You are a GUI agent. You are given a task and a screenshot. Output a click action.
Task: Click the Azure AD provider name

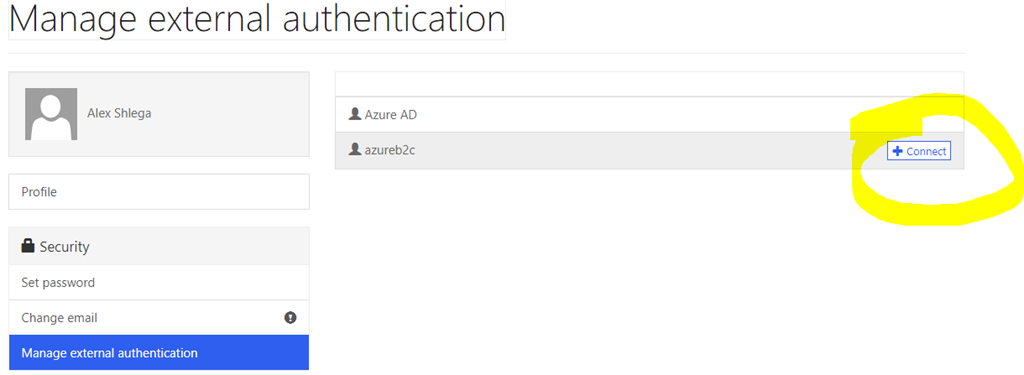[x=391, y=115]
